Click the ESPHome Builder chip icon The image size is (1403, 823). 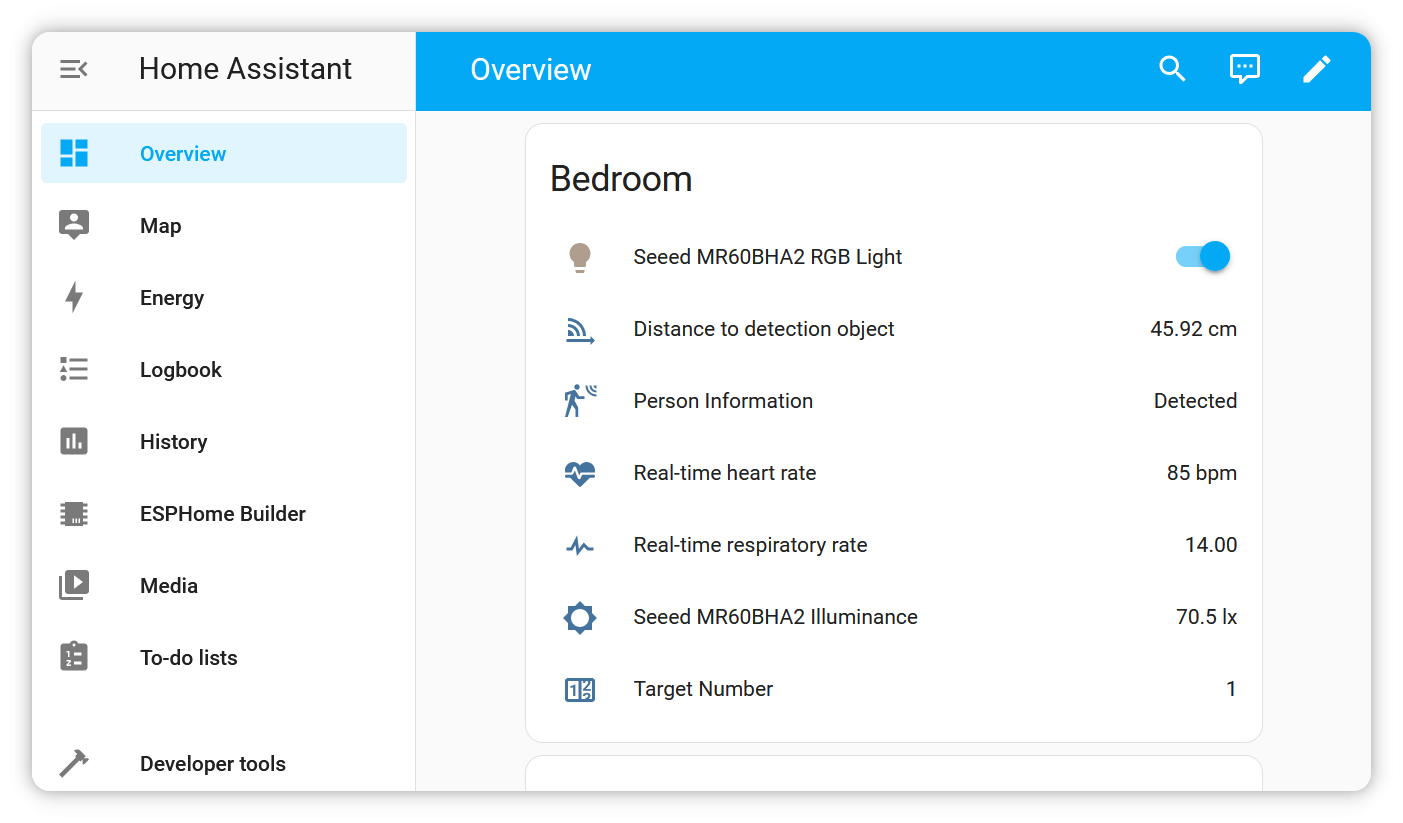pyautogui.click(x=74, y=513)
